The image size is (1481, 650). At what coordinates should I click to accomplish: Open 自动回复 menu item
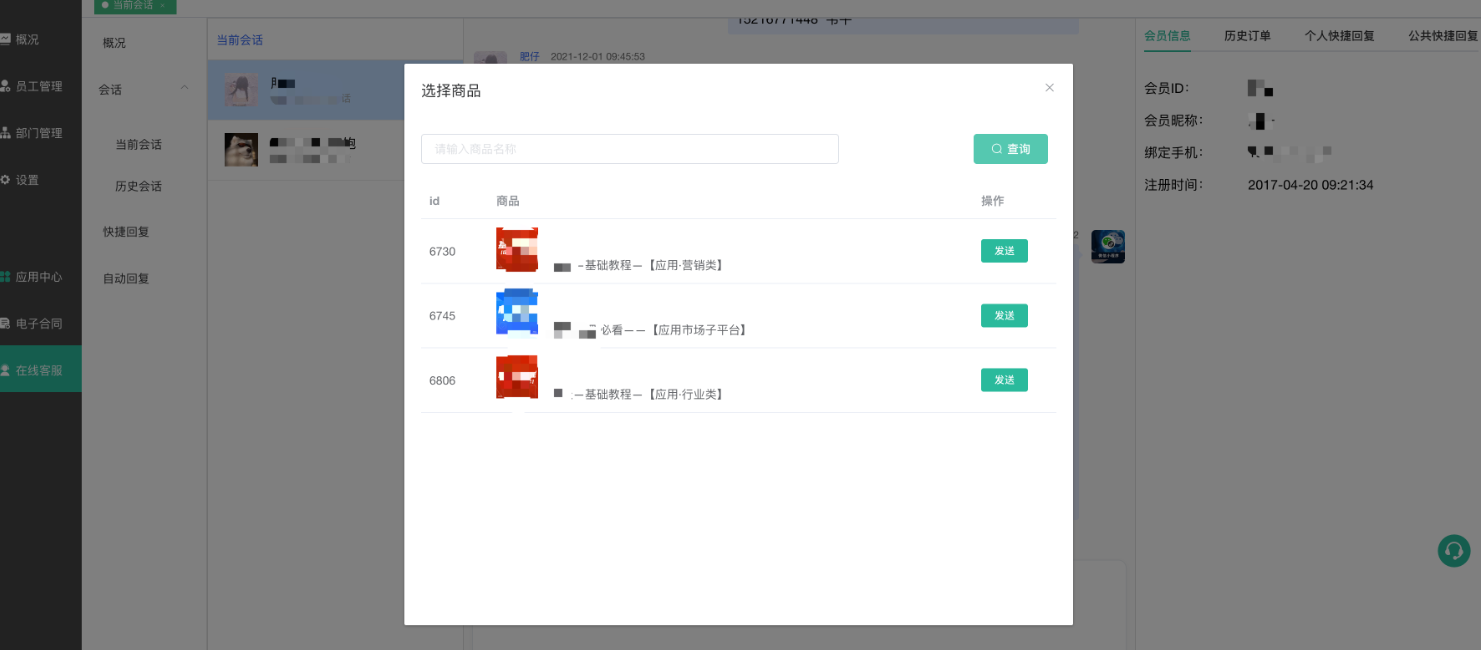coord(126,279)
